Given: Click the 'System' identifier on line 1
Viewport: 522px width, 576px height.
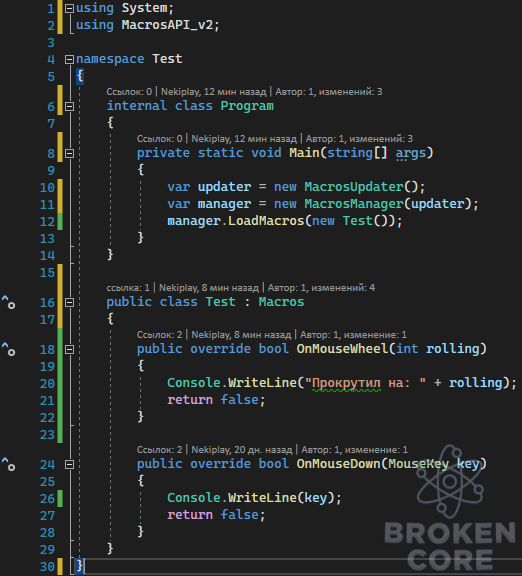Looking at the screenshot, I should coord(144,8).
